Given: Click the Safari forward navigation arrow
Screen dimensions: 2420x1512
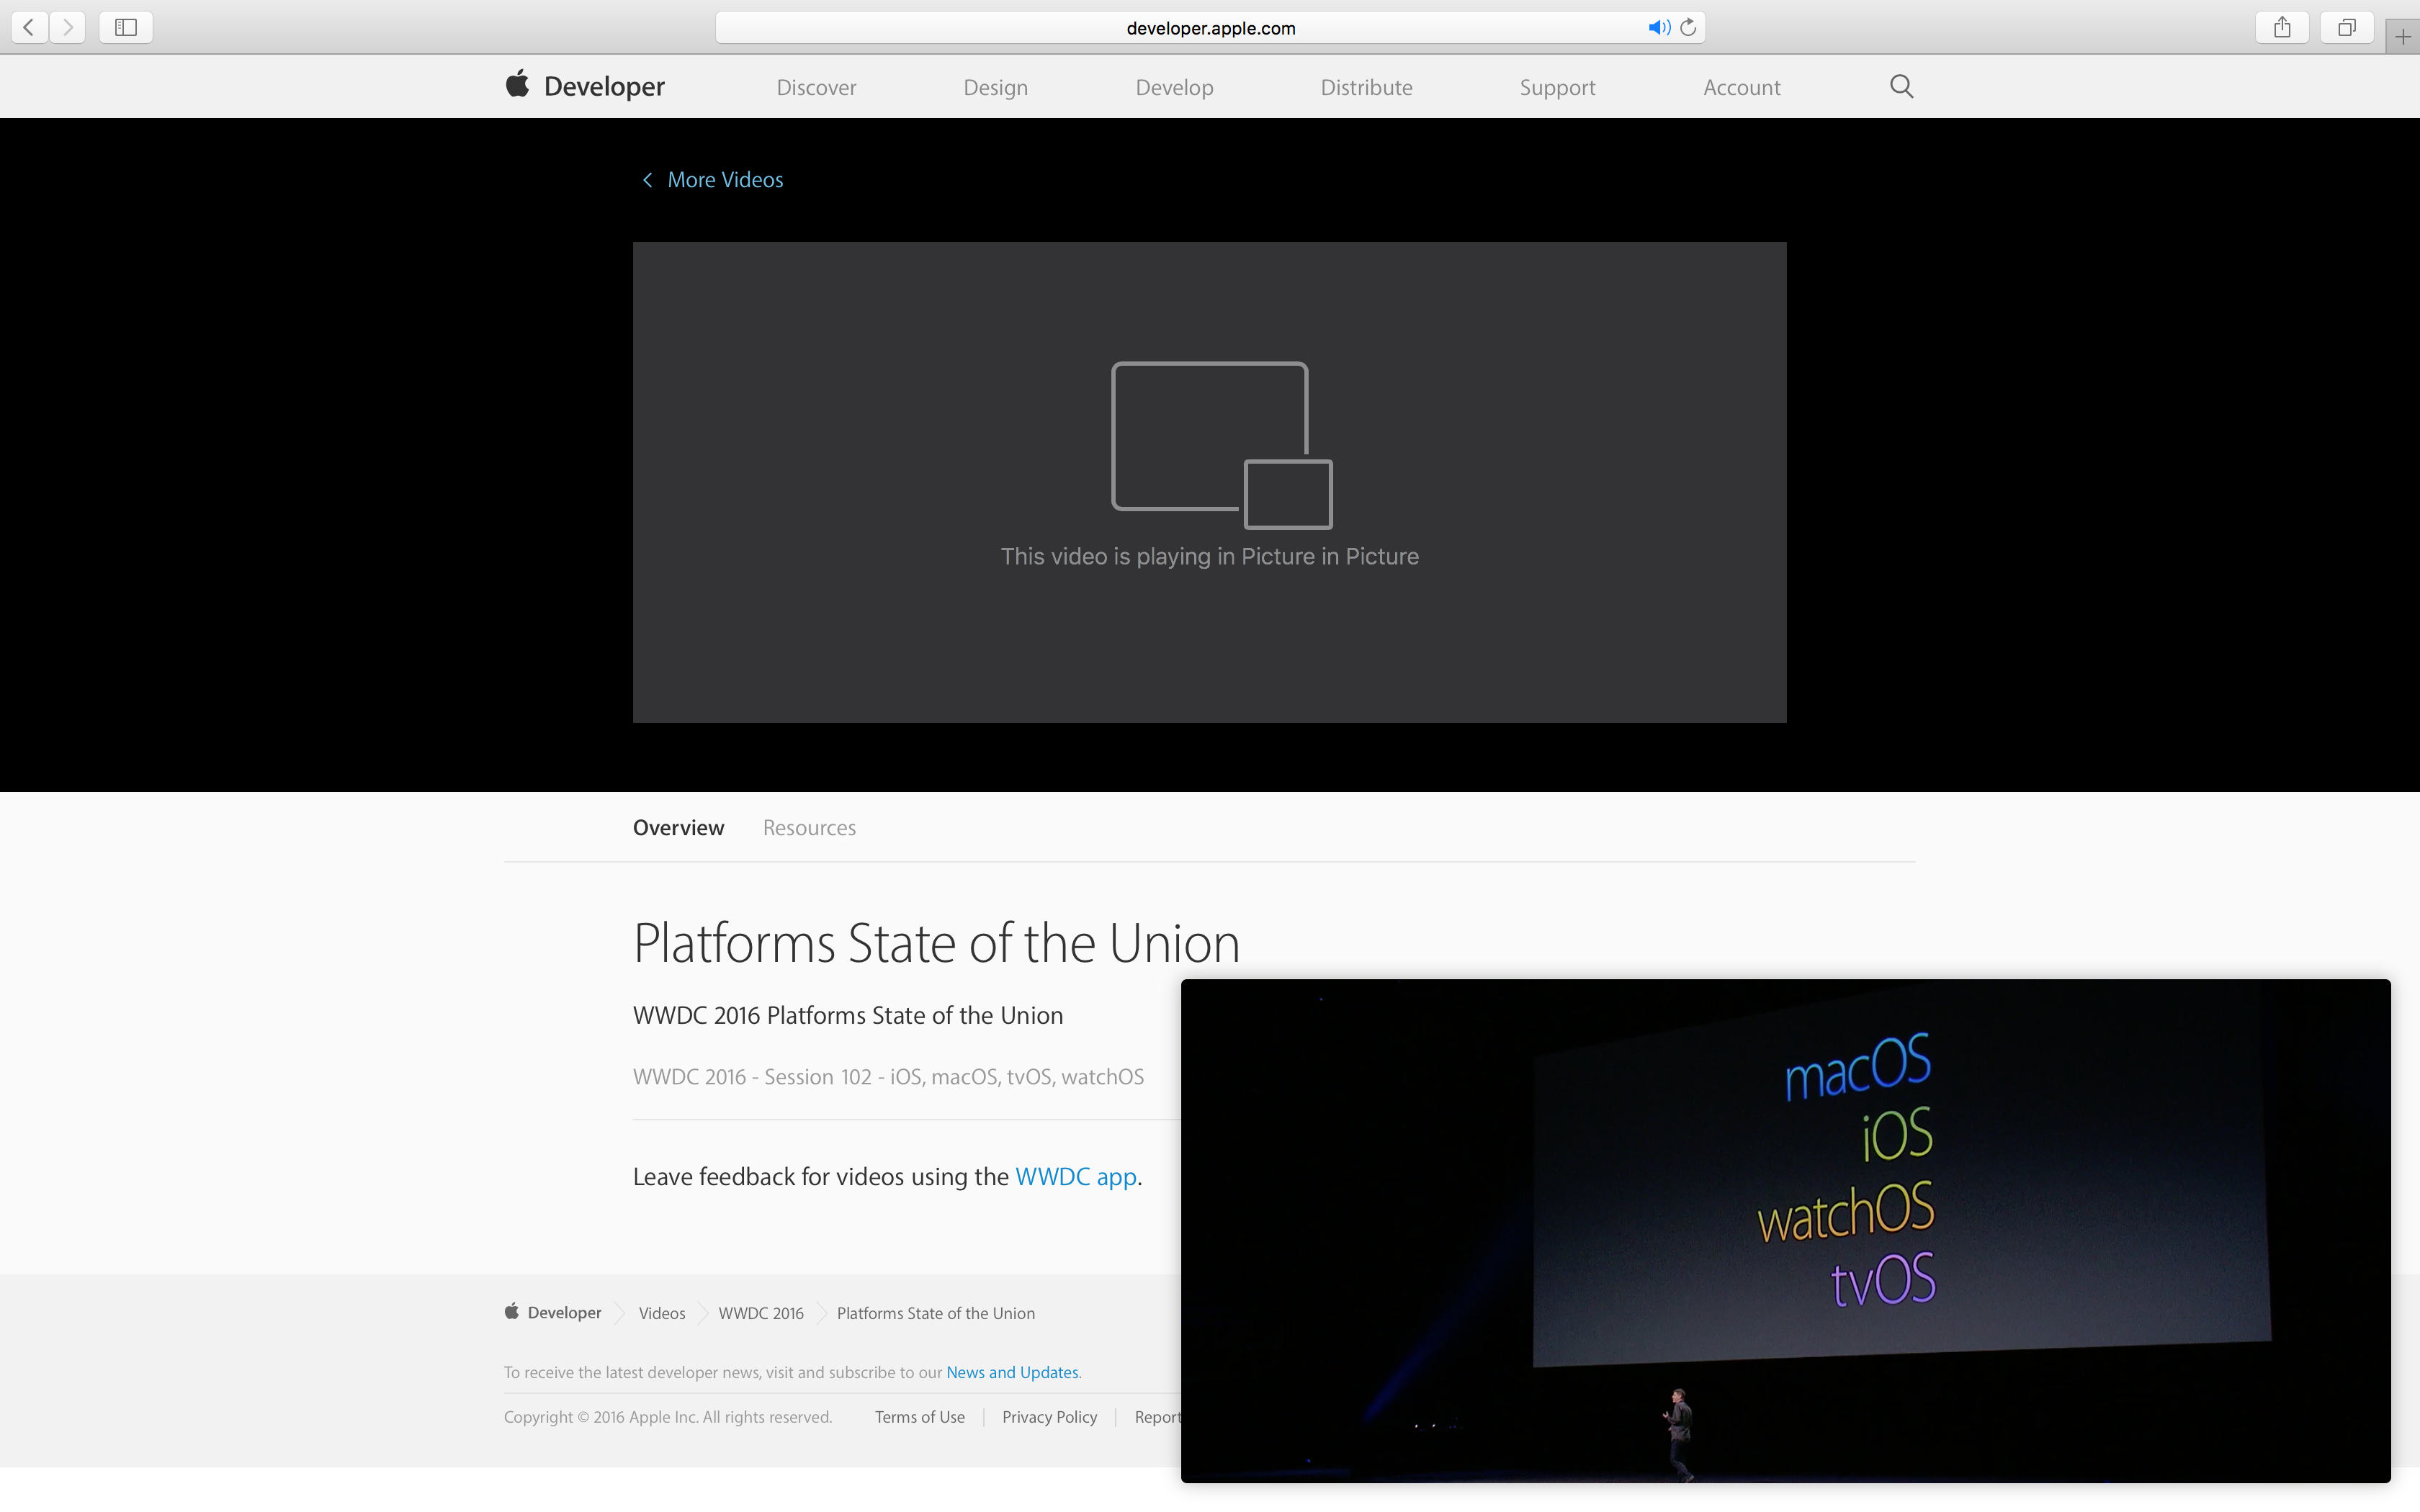Looking at the screenshot, I should pyautogui.click(x=67, y=27).
